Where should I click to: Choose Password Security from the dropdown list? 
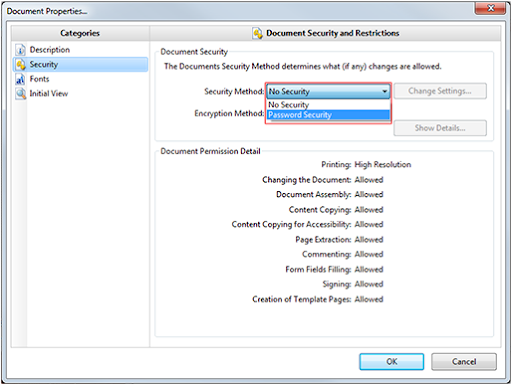pyautogui.click(x=328, y=115)
